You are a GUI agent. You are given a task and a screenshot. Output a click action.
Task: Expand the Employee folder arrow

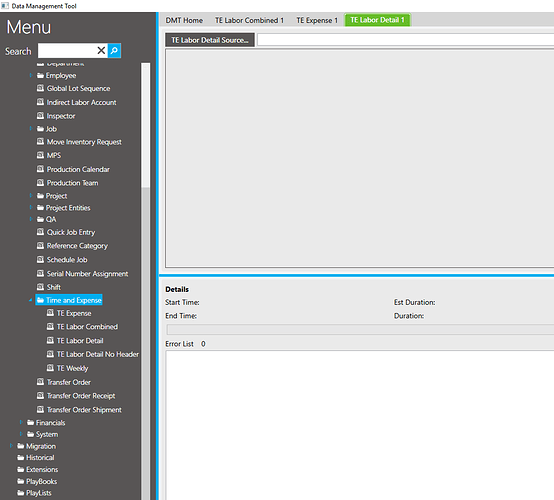coord(31,75)
